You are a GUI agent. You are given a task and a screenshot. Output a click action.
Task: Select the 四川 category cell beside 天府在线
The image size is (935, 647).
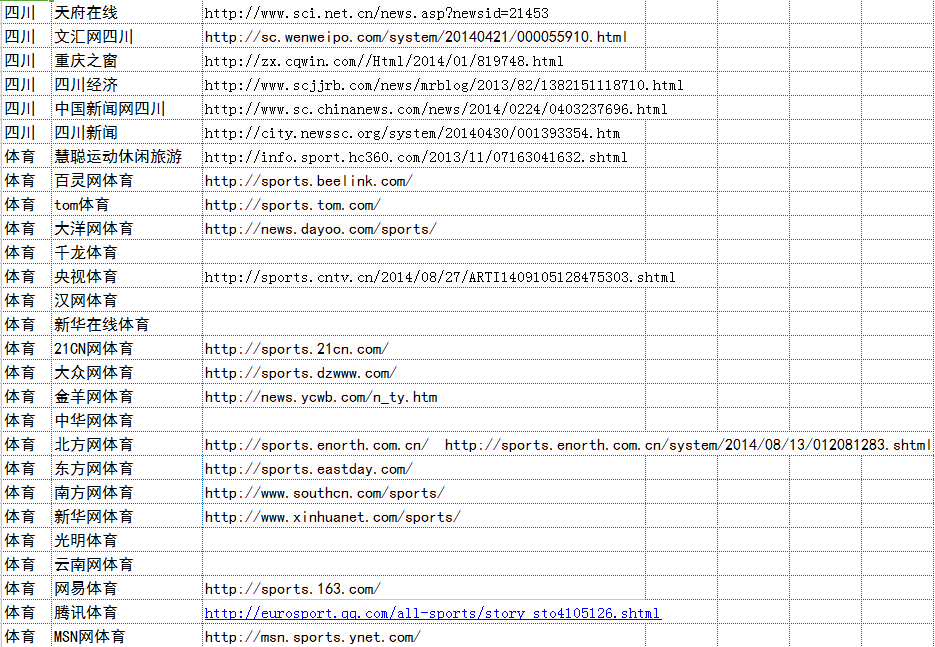[26, 13]
